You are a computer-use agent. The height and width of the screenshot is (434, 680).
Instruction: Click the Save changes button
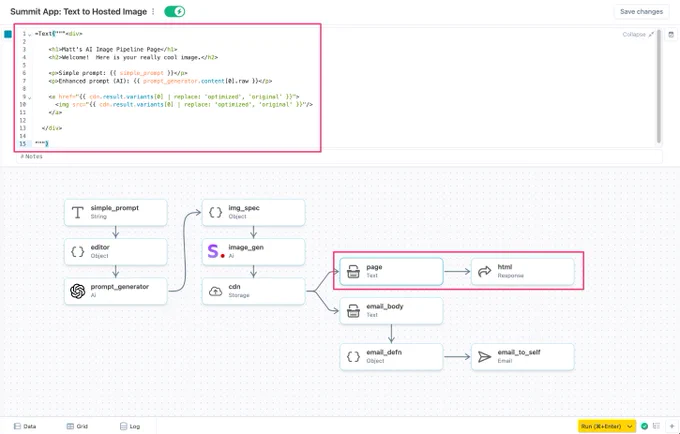(641, 12)
